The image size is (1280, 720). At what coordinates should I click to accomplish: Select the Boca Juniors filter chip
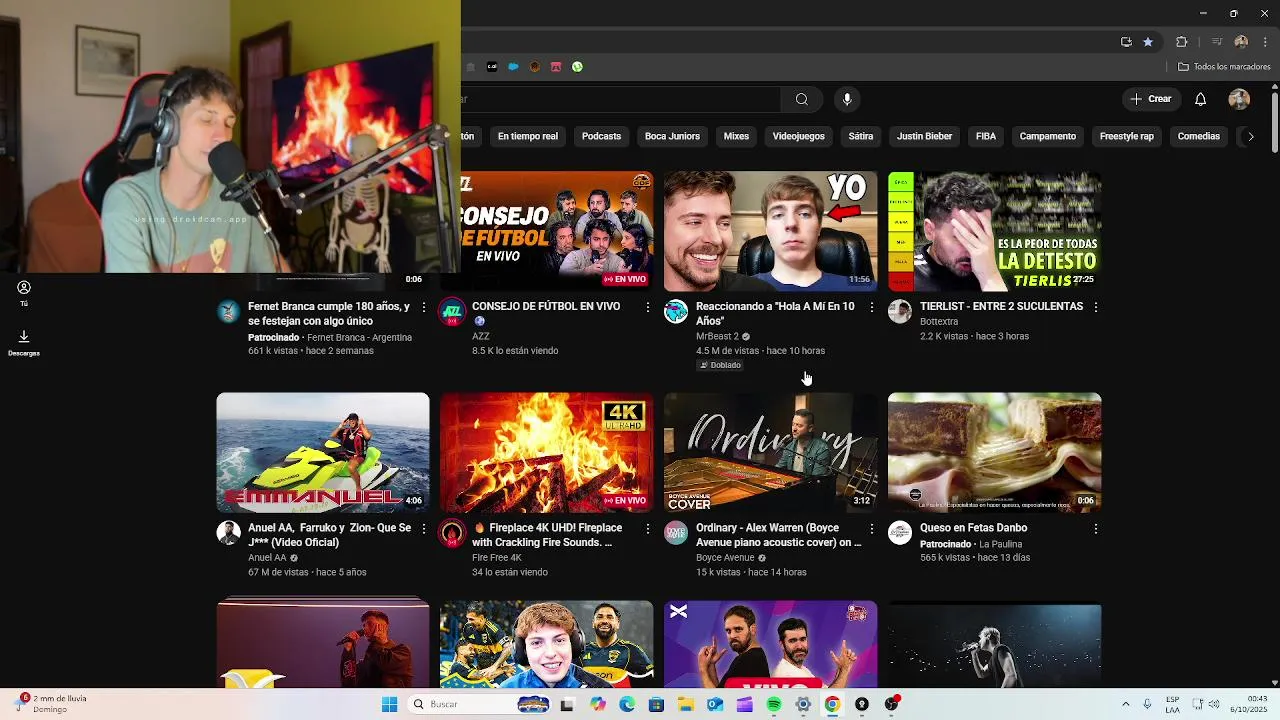point(672,136)
